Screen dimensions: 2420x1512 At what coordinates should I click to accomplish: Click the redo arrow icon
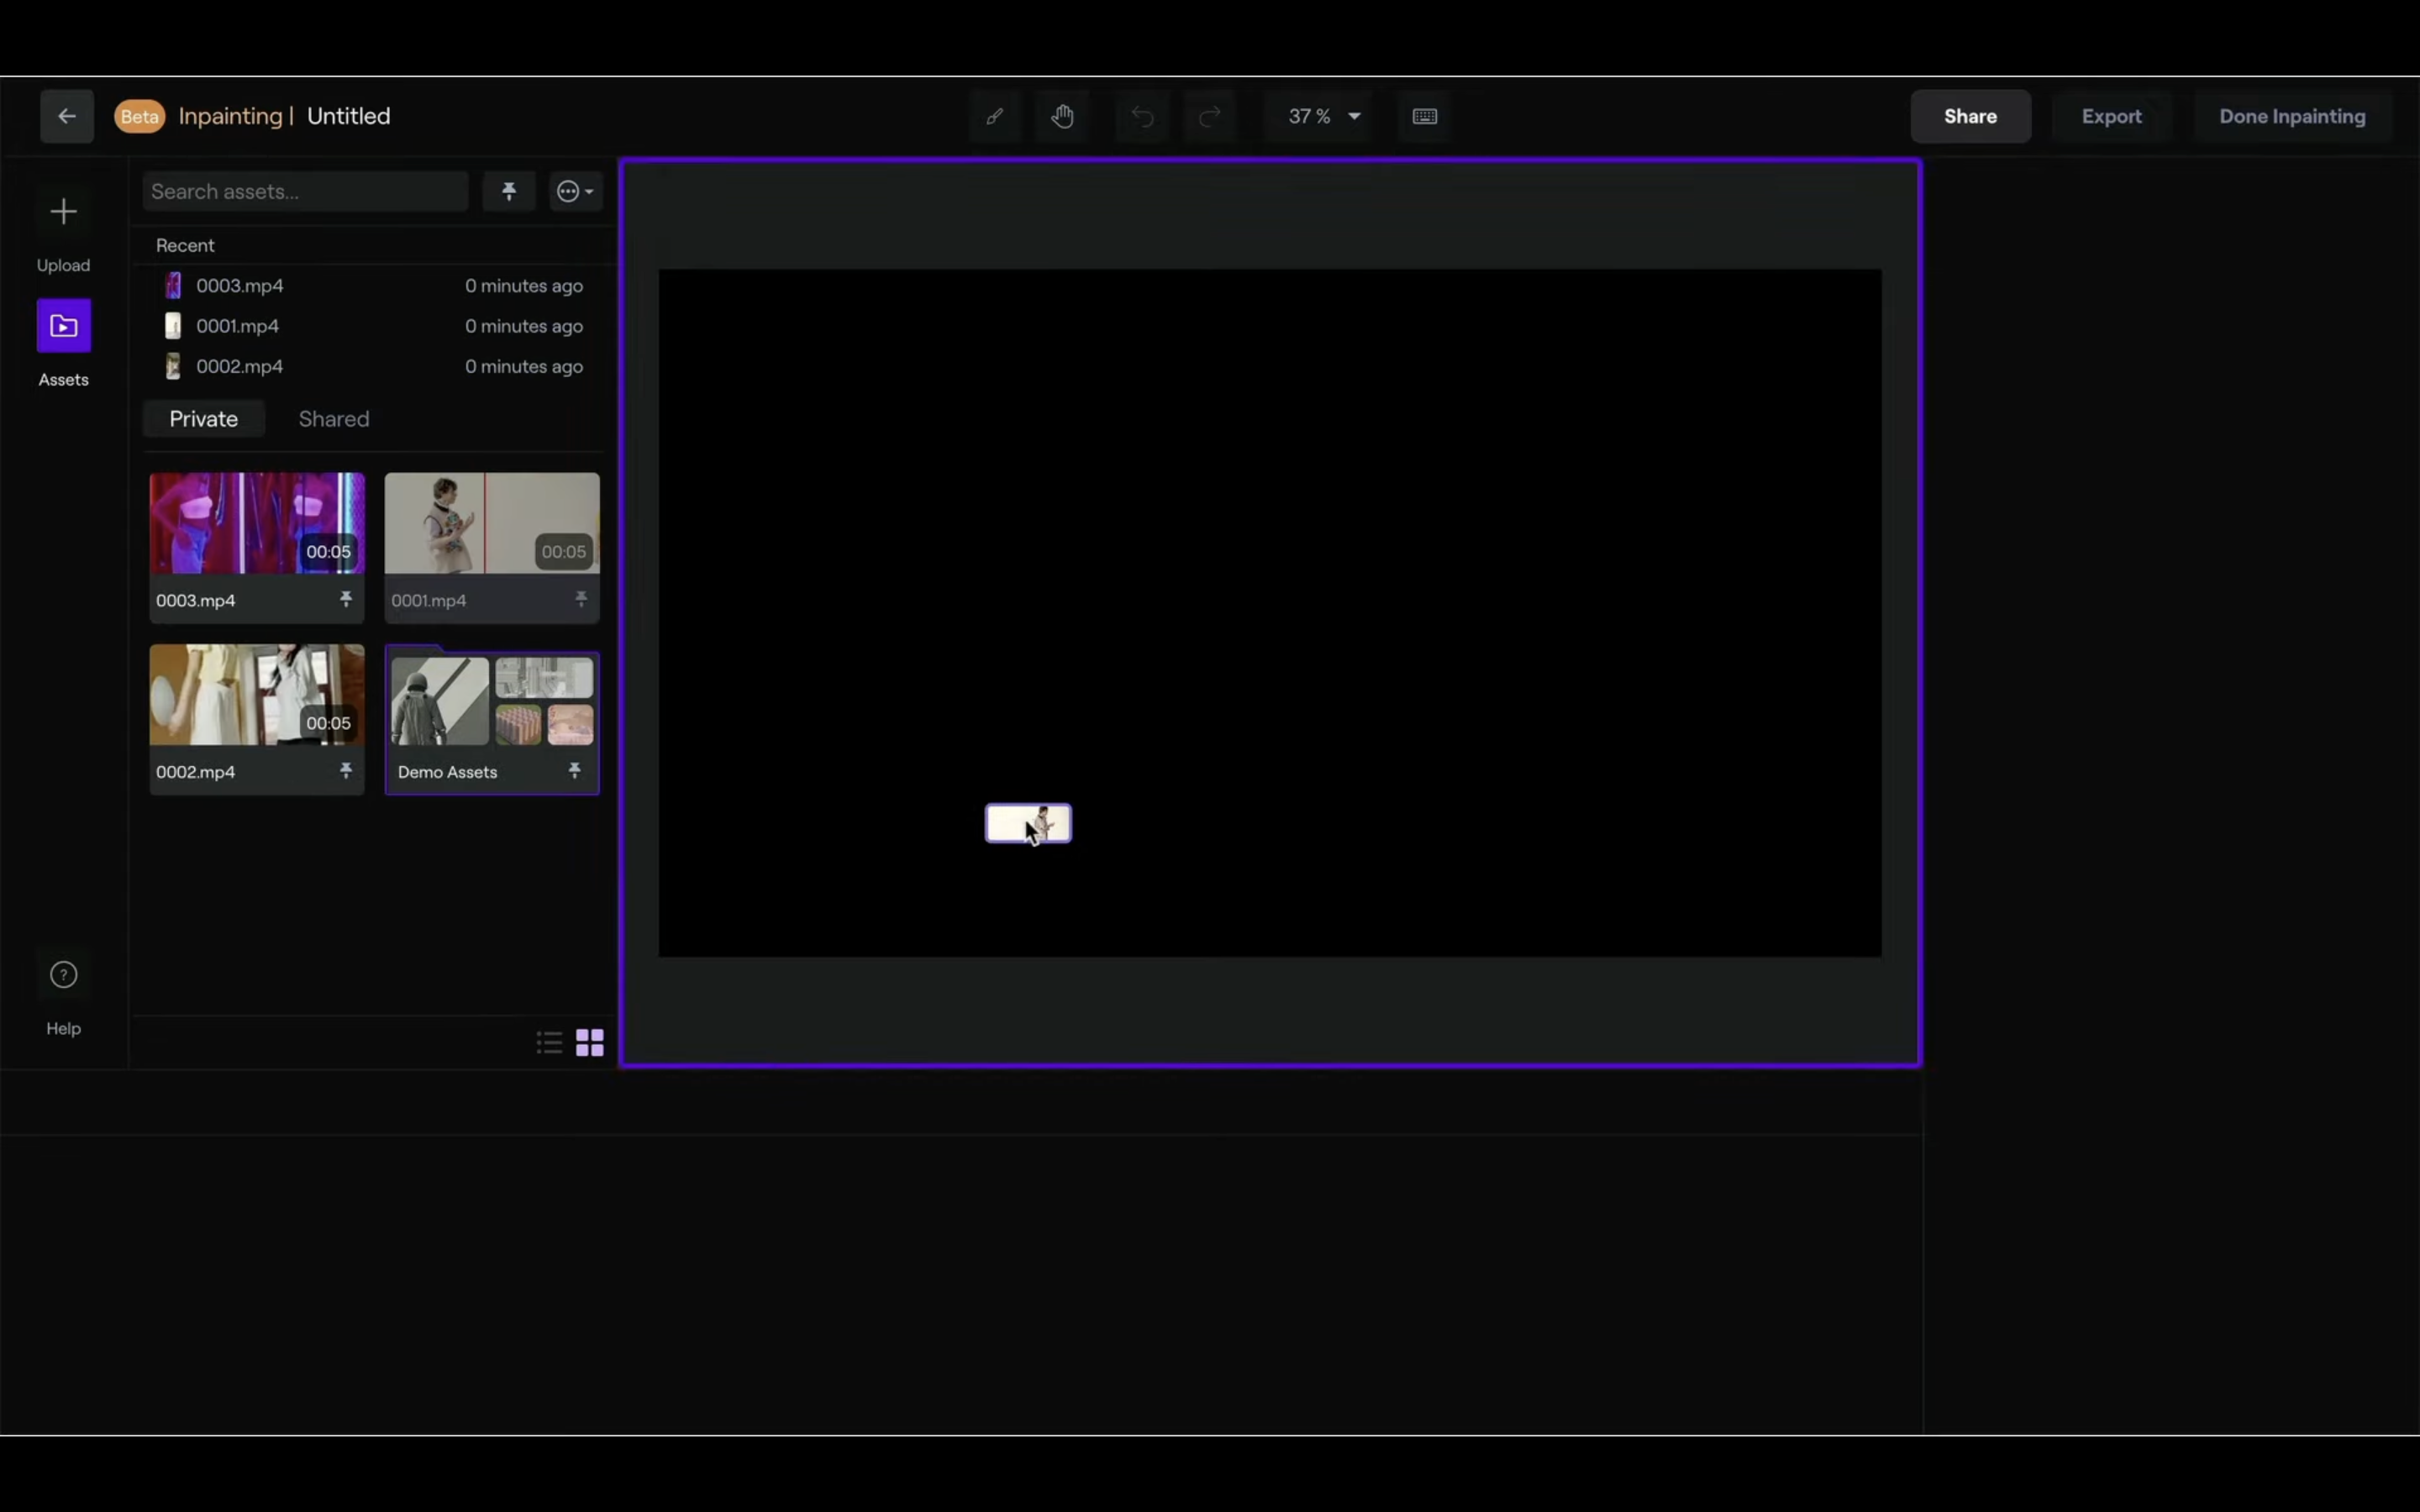(x=1210, y=117)
